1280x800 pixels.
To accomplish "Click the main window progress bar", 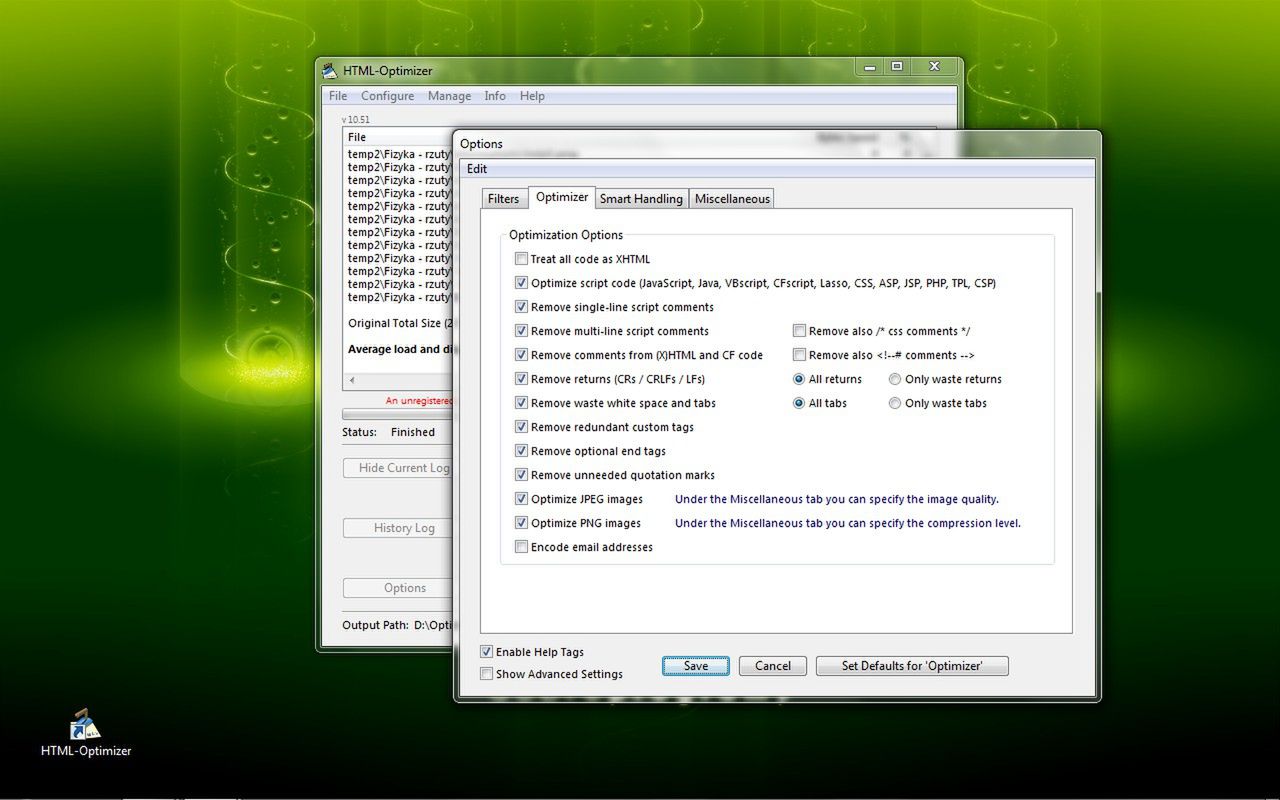I will (x=398, y=414).
